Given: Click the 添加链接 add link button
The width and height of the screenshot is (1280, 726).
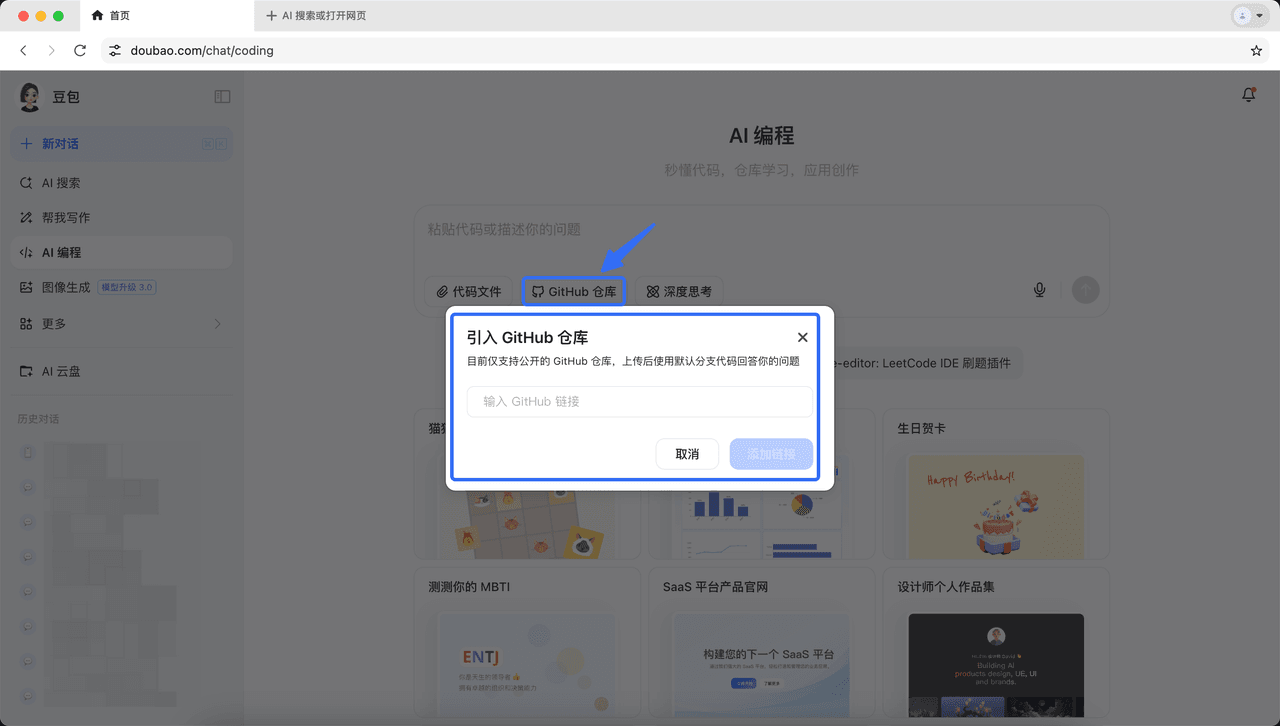Looking at the screenshot, I should [771, 454].
